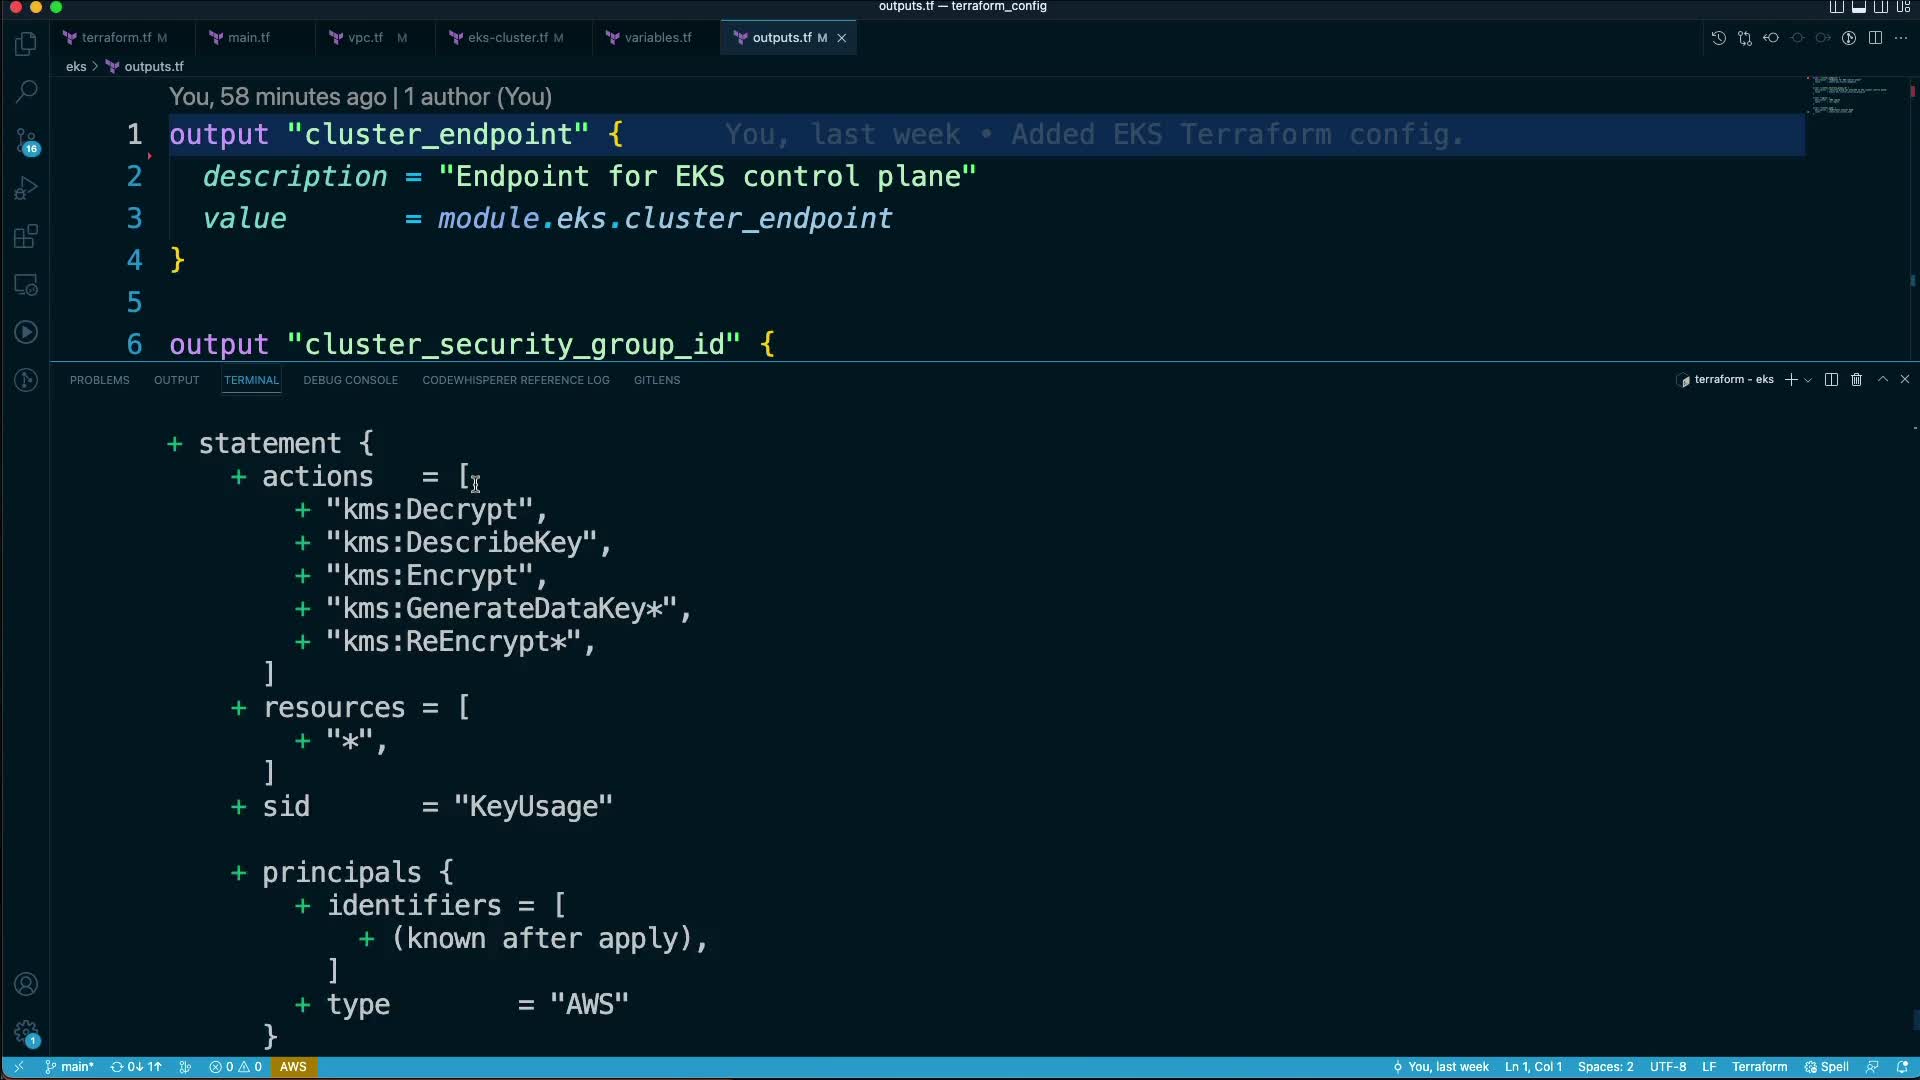Image resolution: width=1920 pixels, height=1080 pixels.
Task: Toggle primary sidebar layout button
Action: coord(1837,7)
